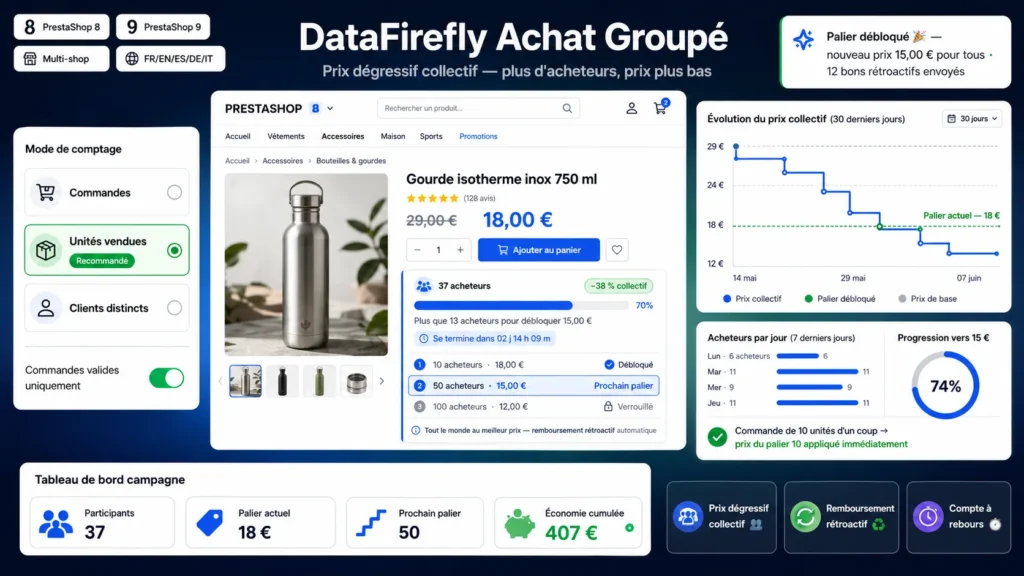Open the shopping cart icon
The width and height of the screenshot is (1024, 576).
point(661,108)
